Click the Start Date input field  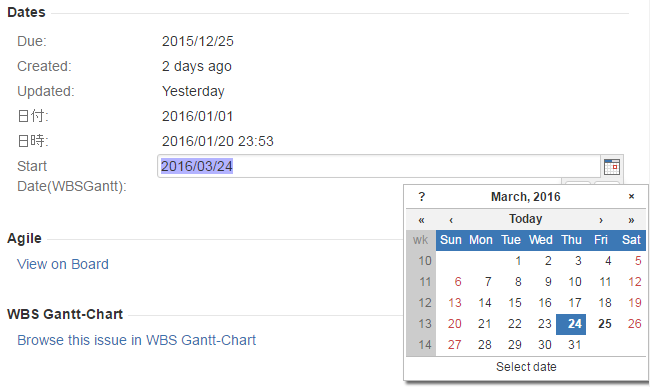point(379,167)
